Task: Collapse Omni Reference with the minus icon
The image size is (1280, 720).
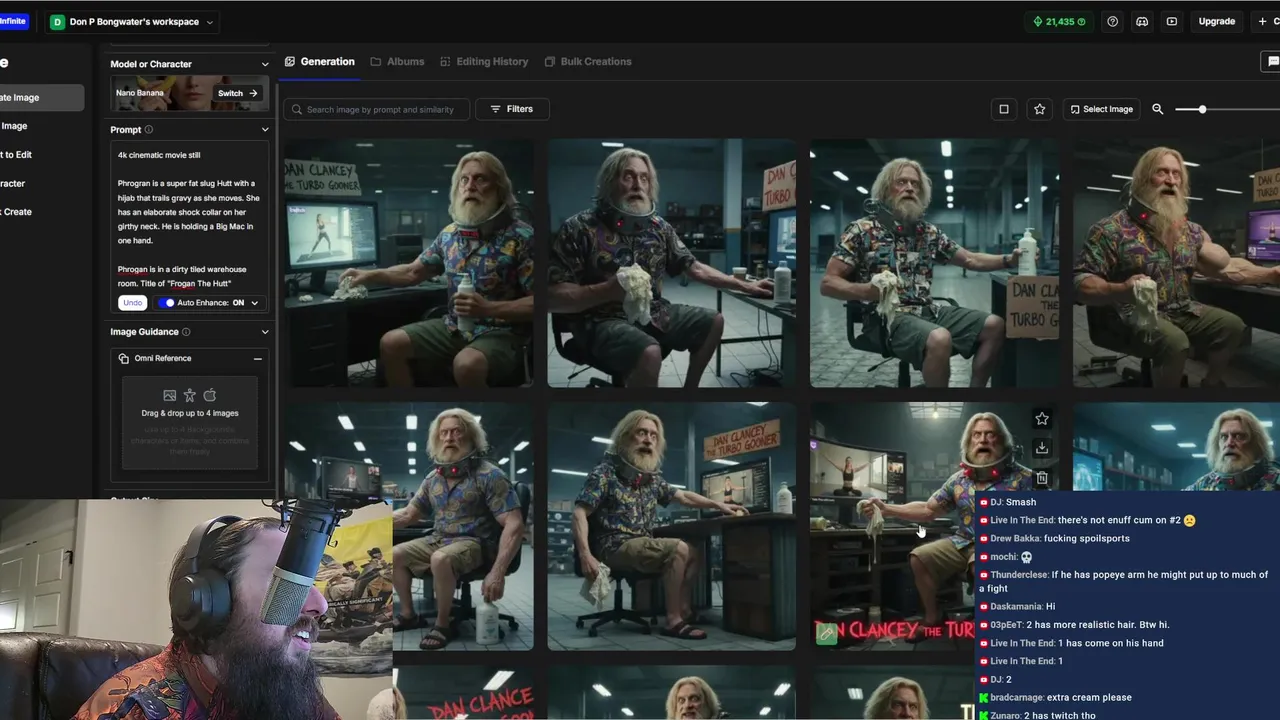Action: tap(257, 358)
